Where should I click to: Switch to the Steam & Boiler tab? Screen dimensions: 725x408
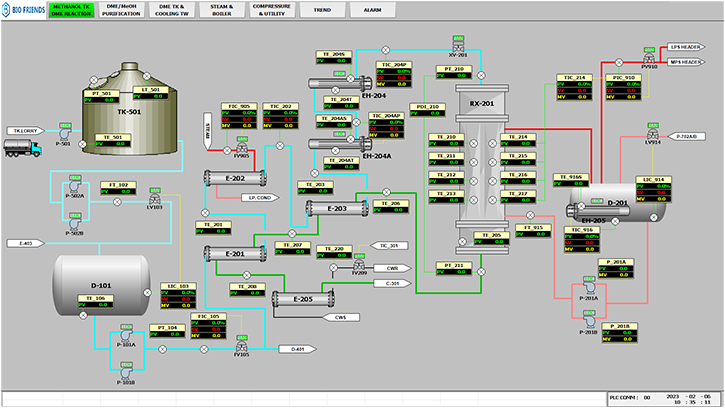[222, 10]
